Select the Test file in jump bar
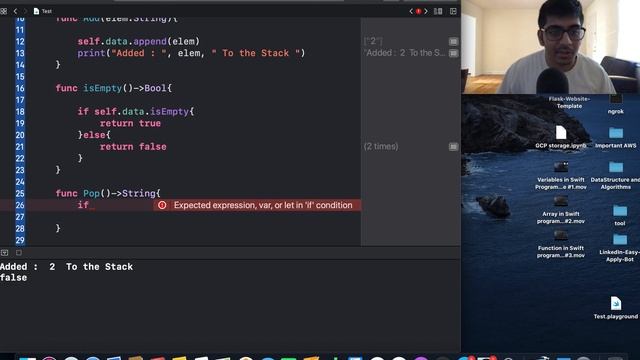This screenshot has width=640, height=360. pos(43,11)
